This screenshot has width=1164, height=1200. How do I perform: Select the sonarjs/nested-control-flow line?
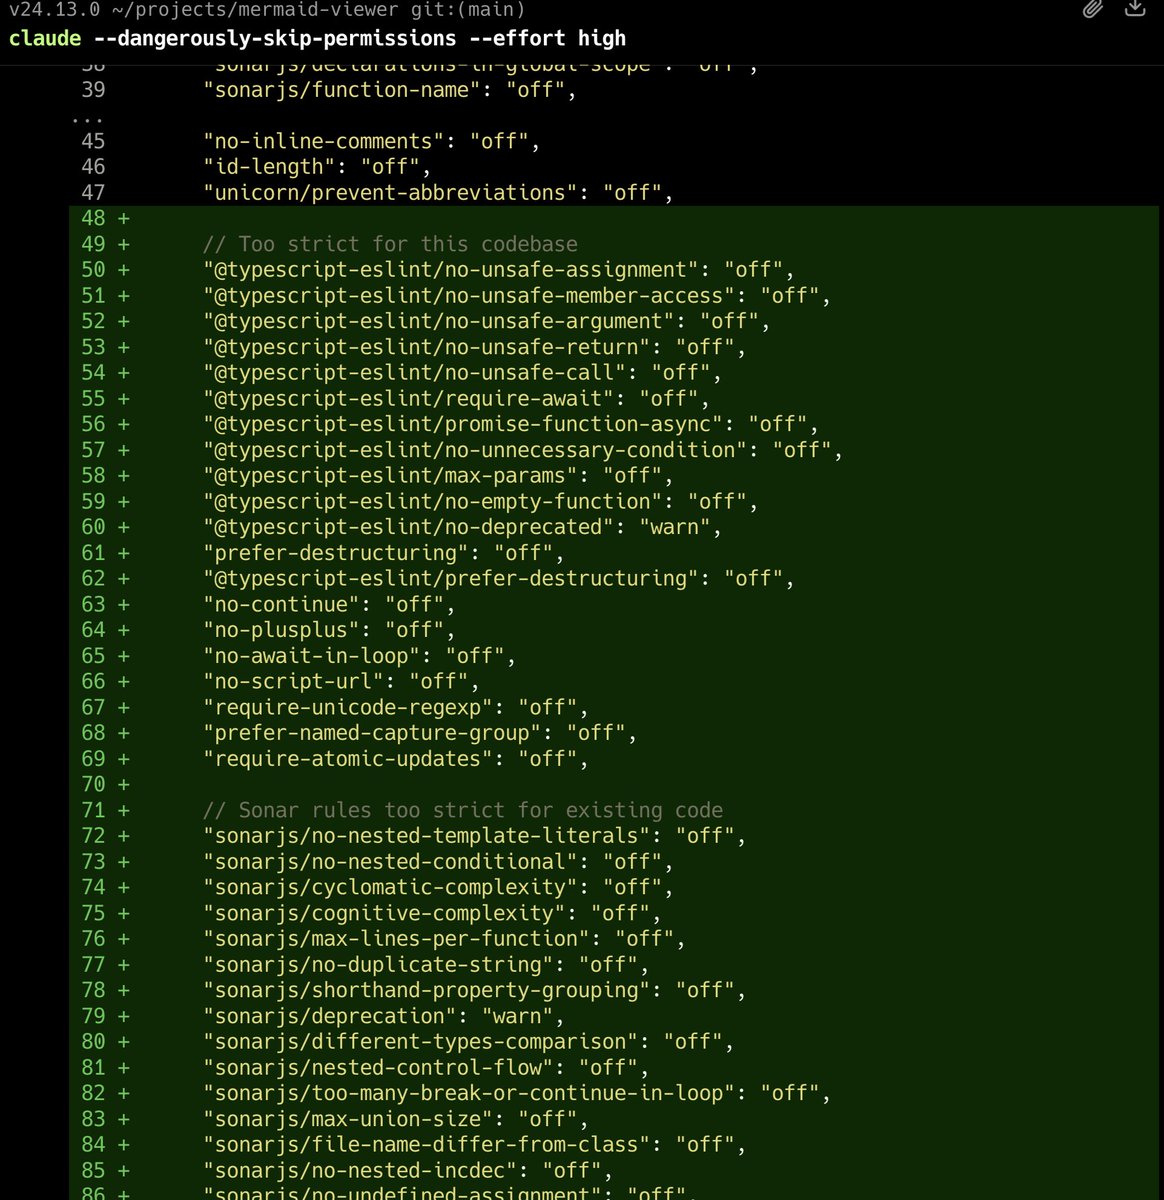426,1069
